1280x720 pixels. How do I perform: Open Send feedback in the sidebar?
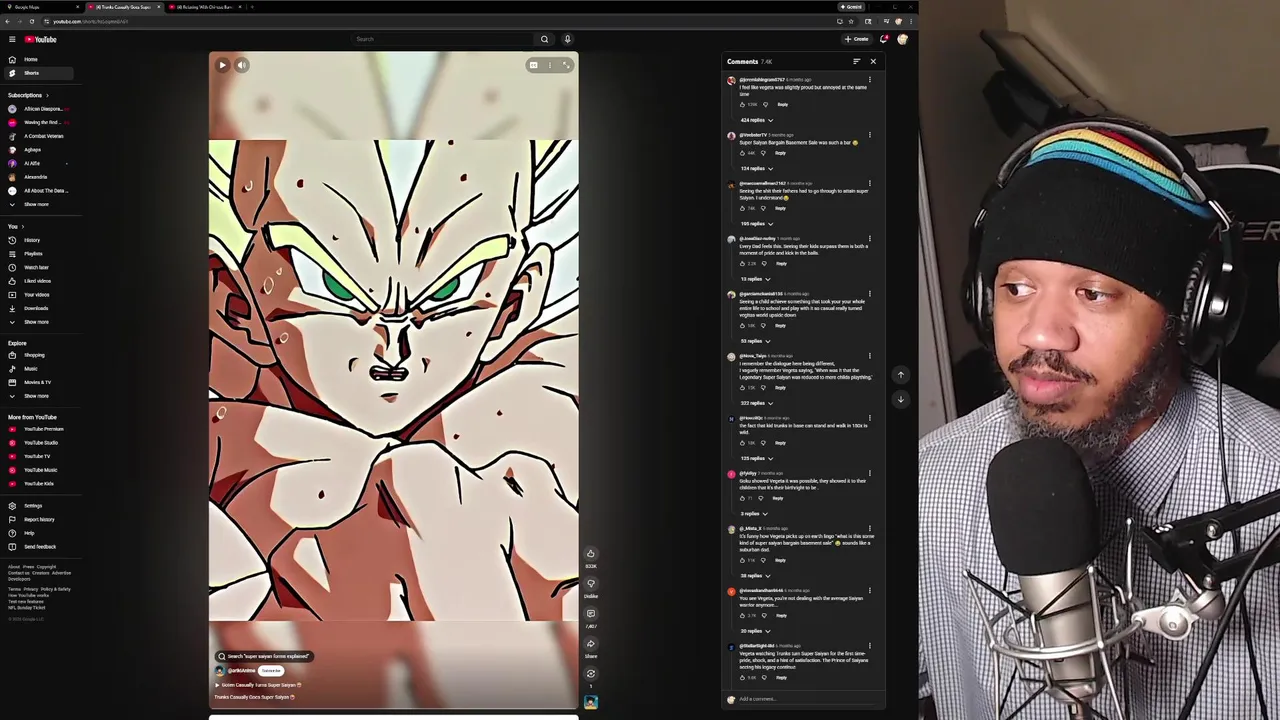[40, 547]
